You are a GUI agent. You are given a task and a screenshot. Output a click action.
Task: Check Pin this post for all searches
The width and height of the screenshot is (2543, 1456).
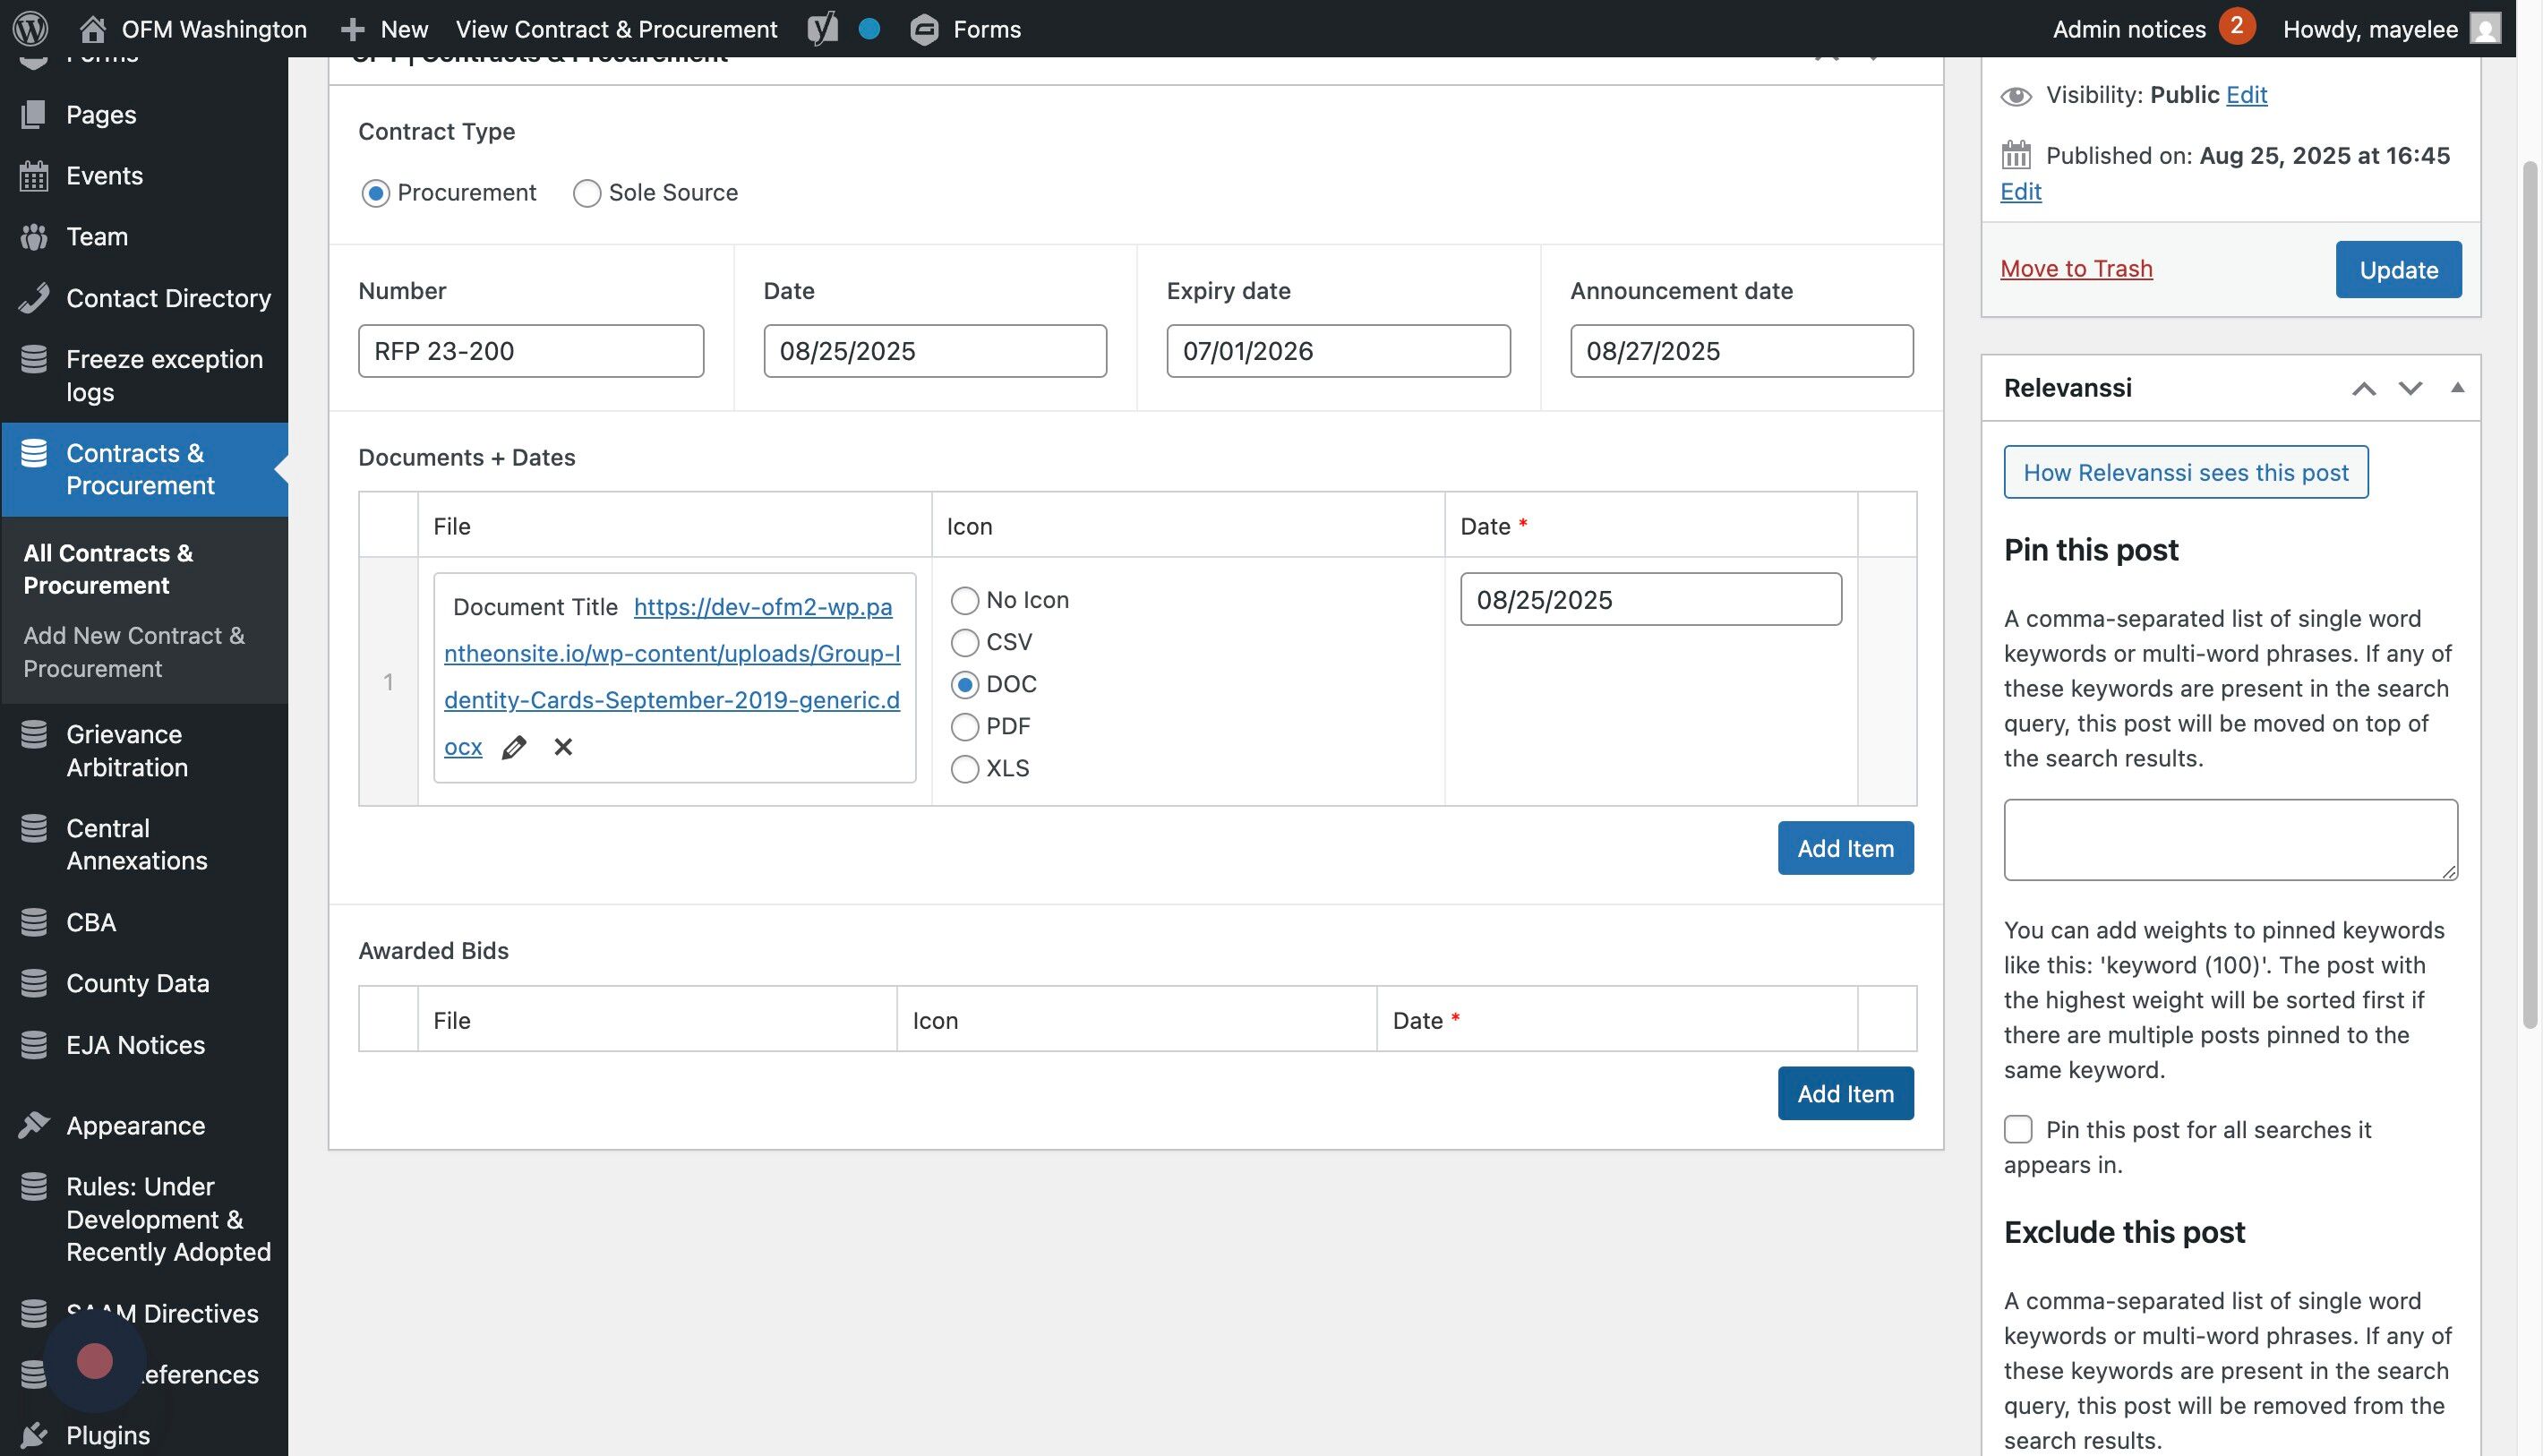[2018, 1129]
